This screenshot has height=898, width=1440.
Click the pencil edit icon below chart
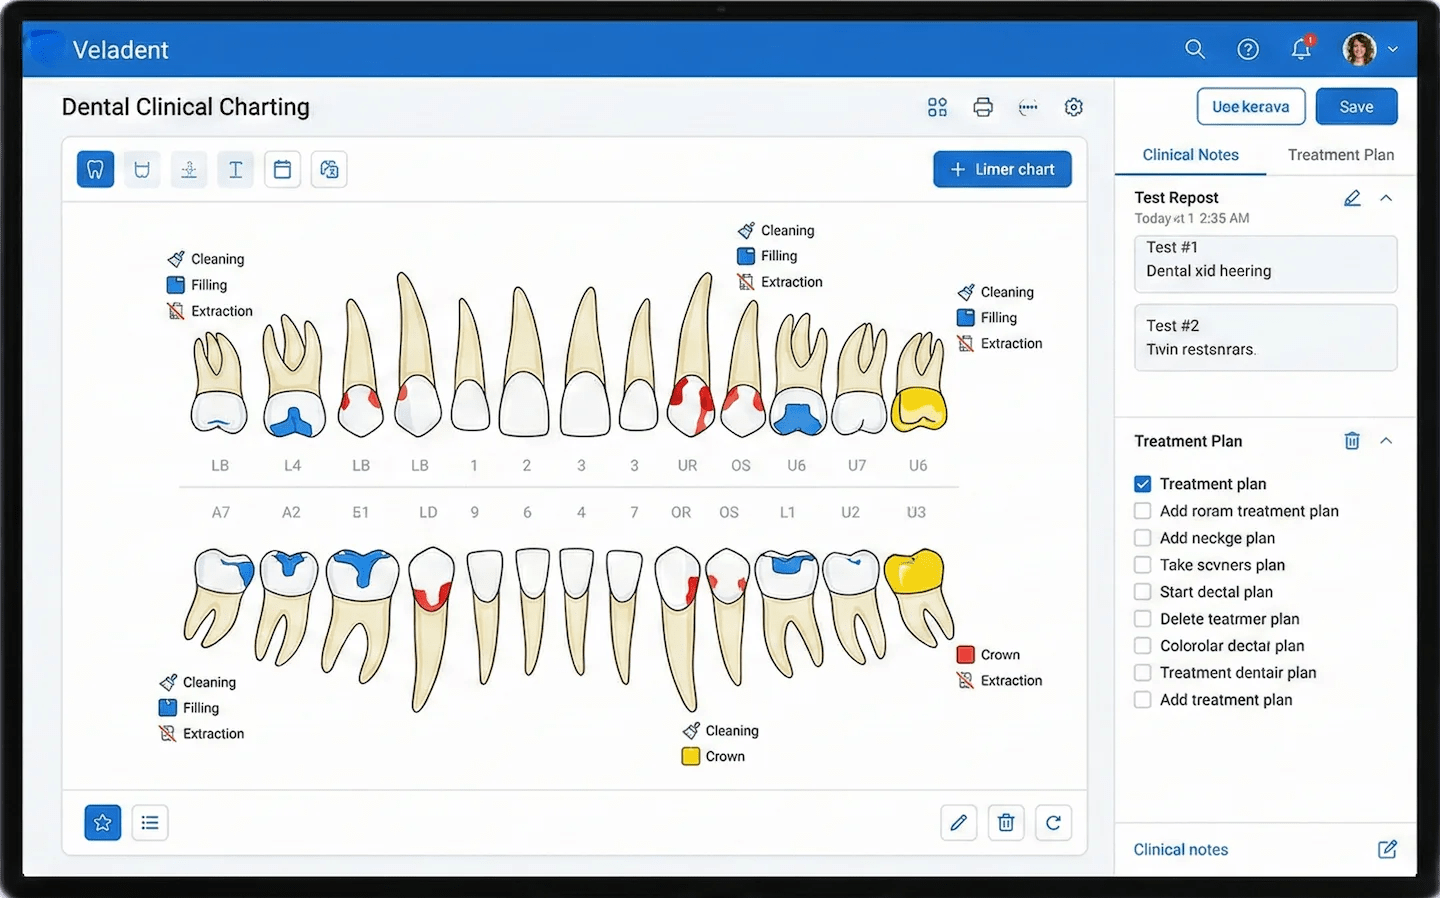959,823
